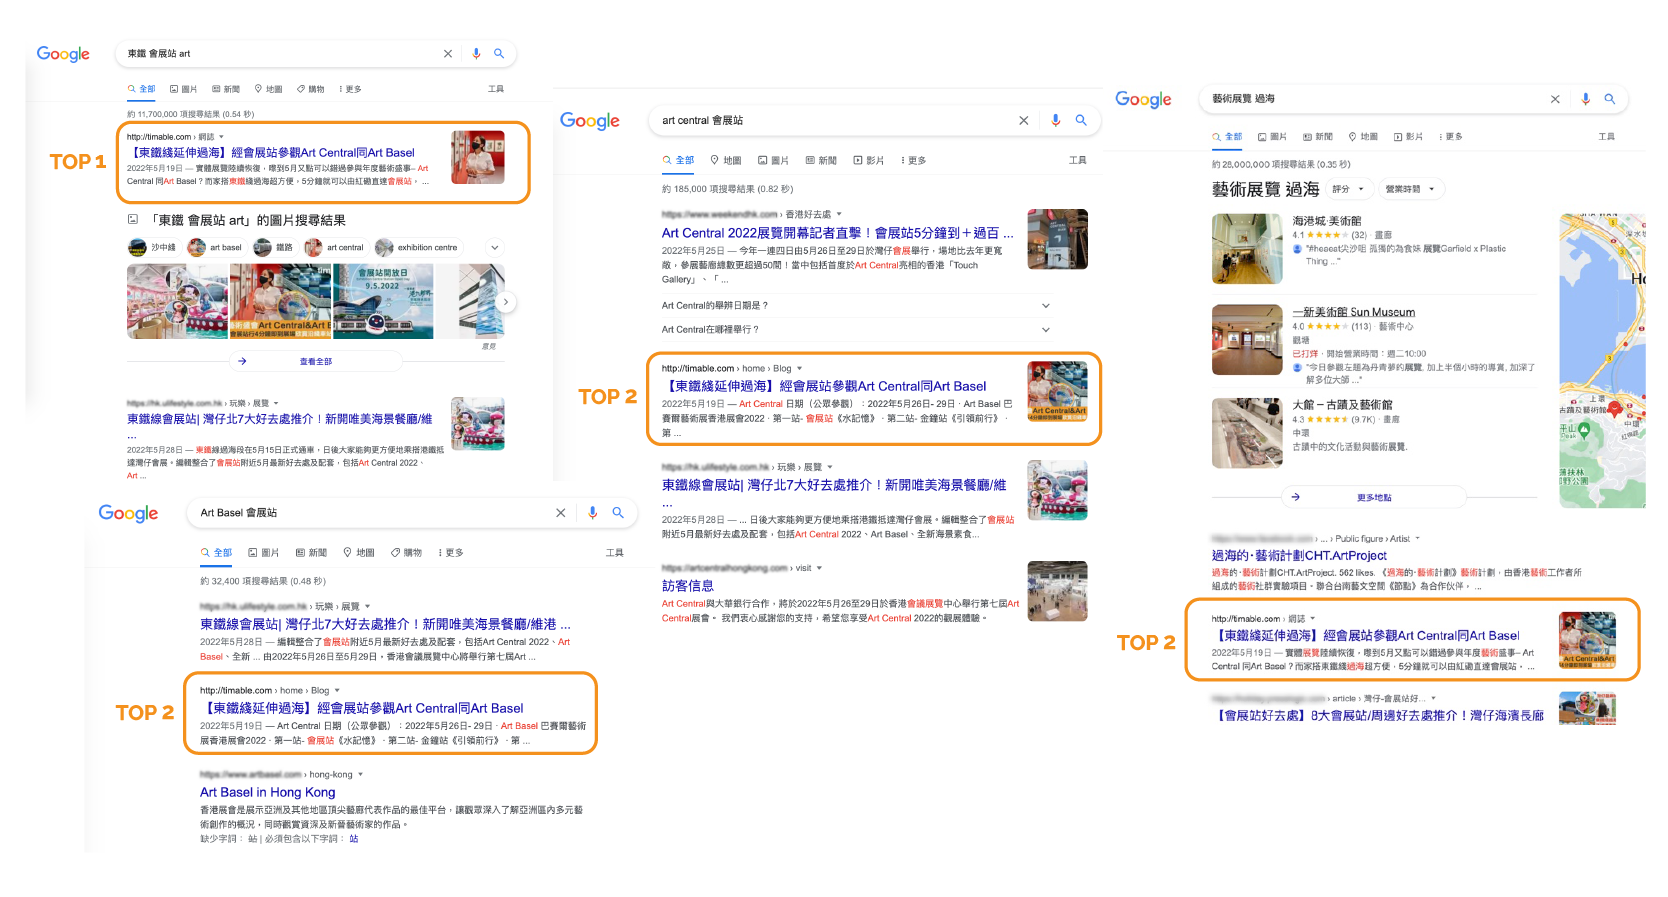Select the 'exhibition centre' image filter chip
1668x897 pixels.
(x=417, y=248)
